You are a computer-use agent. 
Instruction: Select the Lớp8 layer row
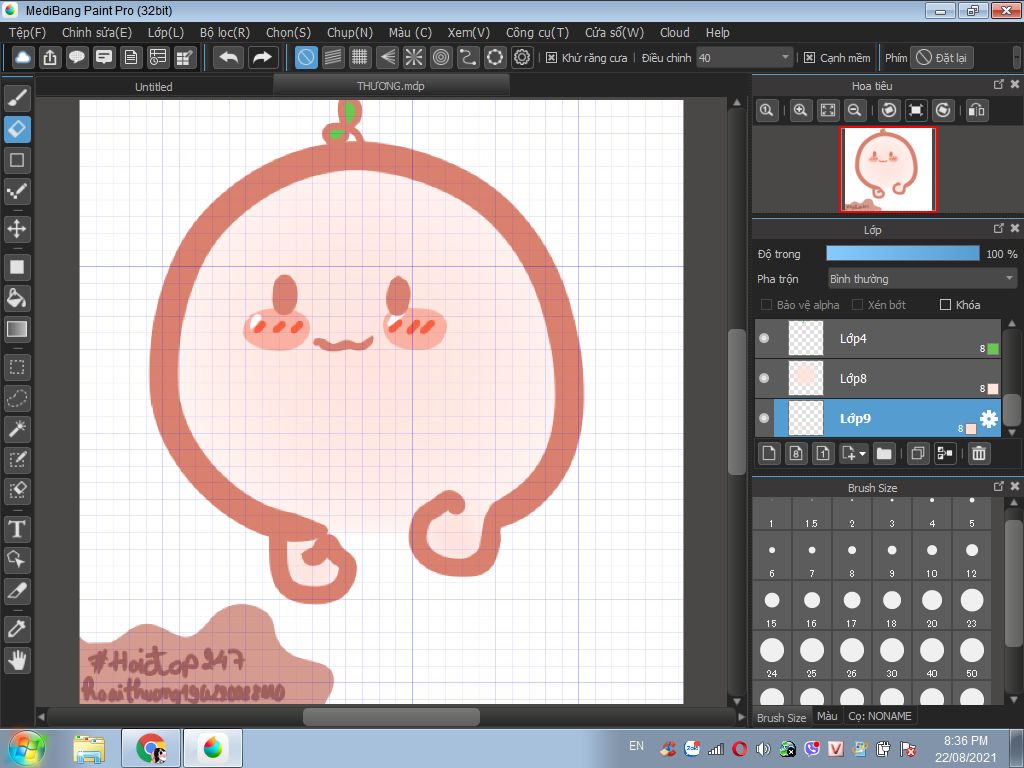878,378
